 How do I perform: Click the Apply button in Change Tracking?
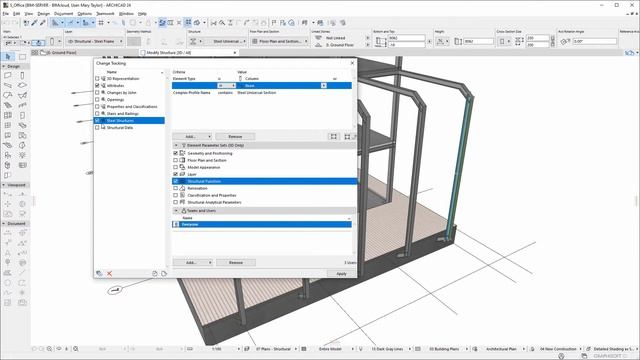pyautogui.click(x=341, y=273)
